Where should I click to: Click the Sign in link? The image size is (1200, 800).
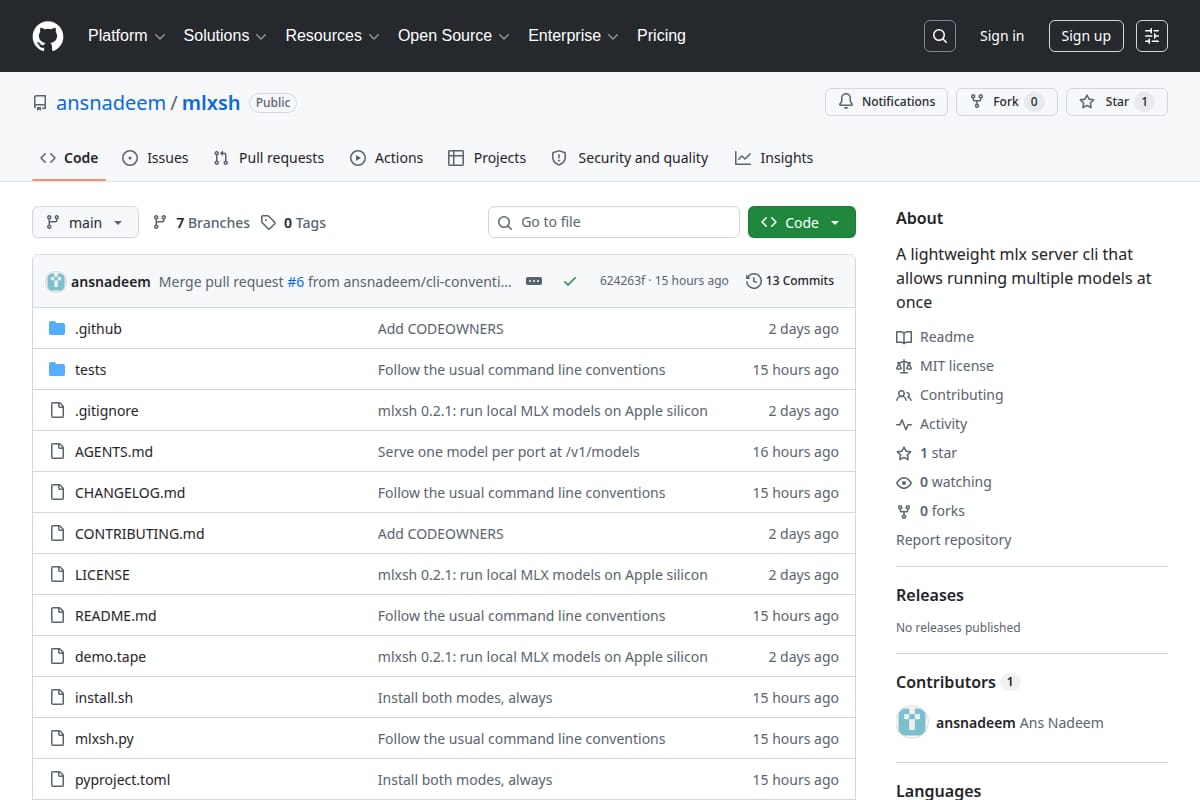click(1002, 36)
